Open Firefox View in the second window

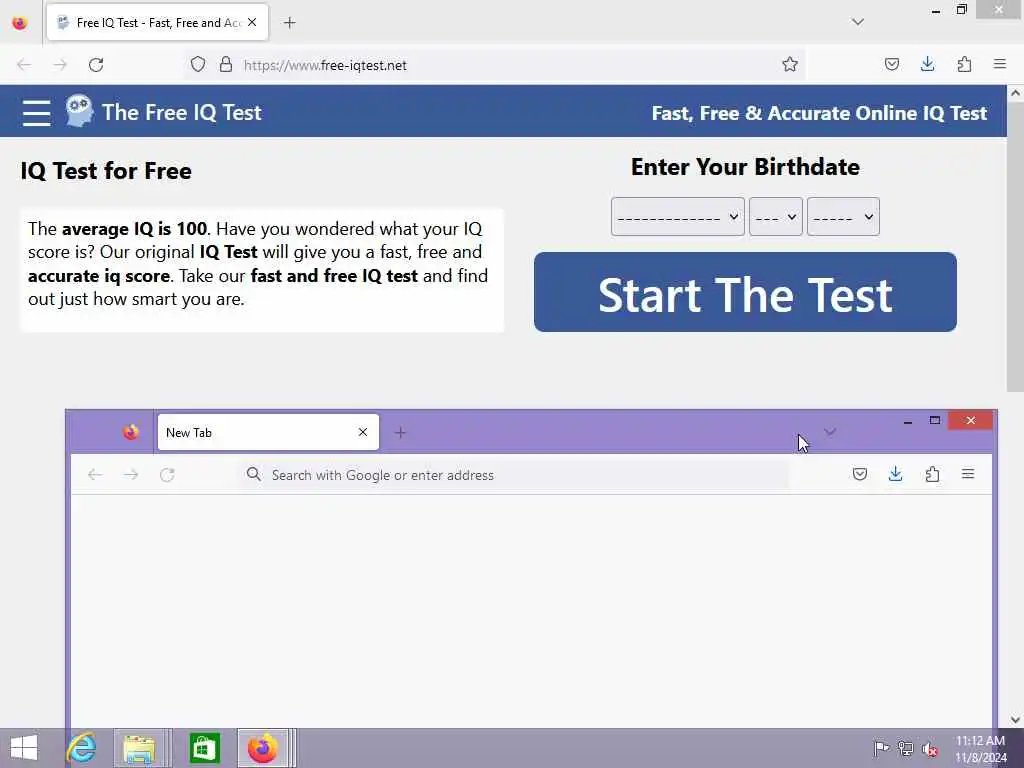pyautogui.click(x=131, y=432)
